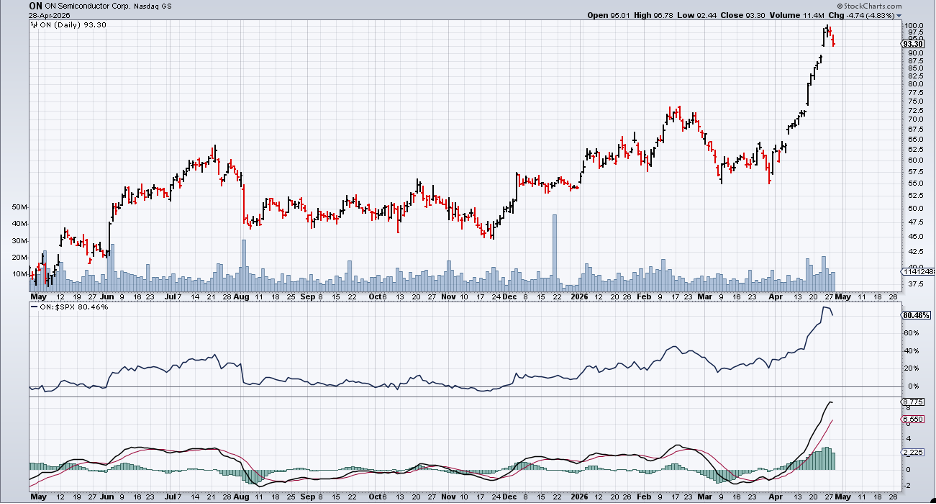This screenshot has height=504, width=936.
Task: Click the volume value tag on right axis
Action: (x=917, y=272)
